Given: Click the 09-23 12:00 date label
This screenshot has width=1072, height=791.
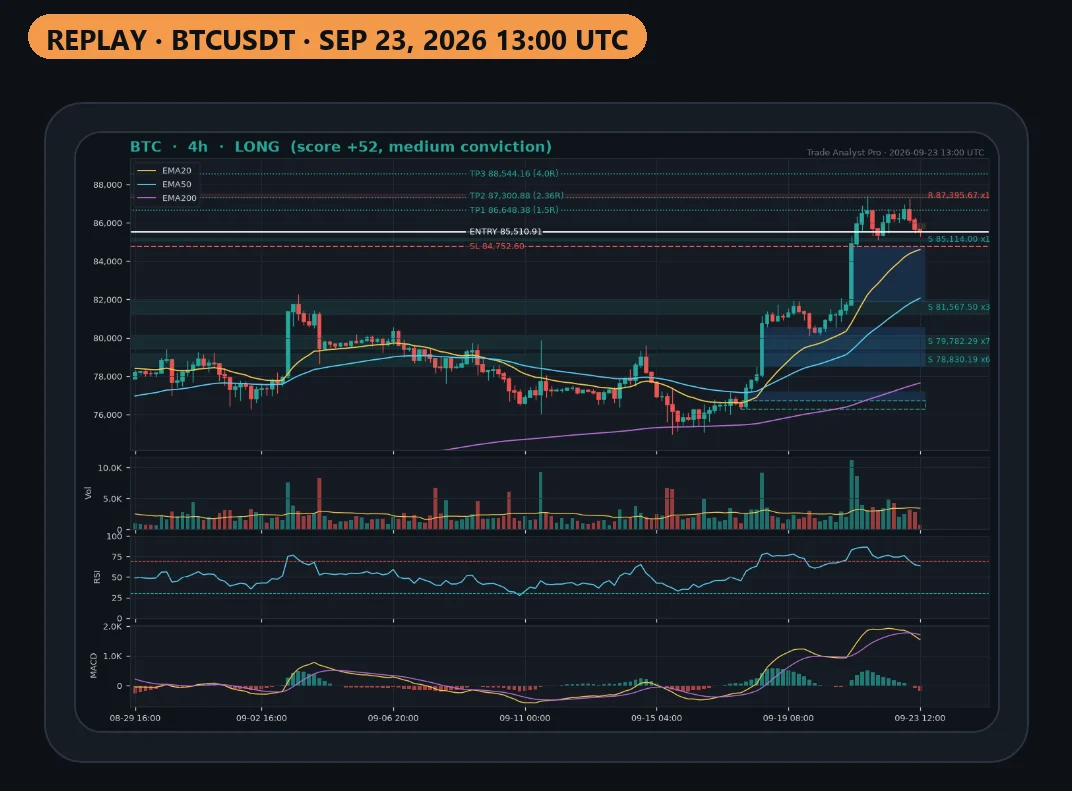Looking at the screenshot, I should tap(920, 718).
